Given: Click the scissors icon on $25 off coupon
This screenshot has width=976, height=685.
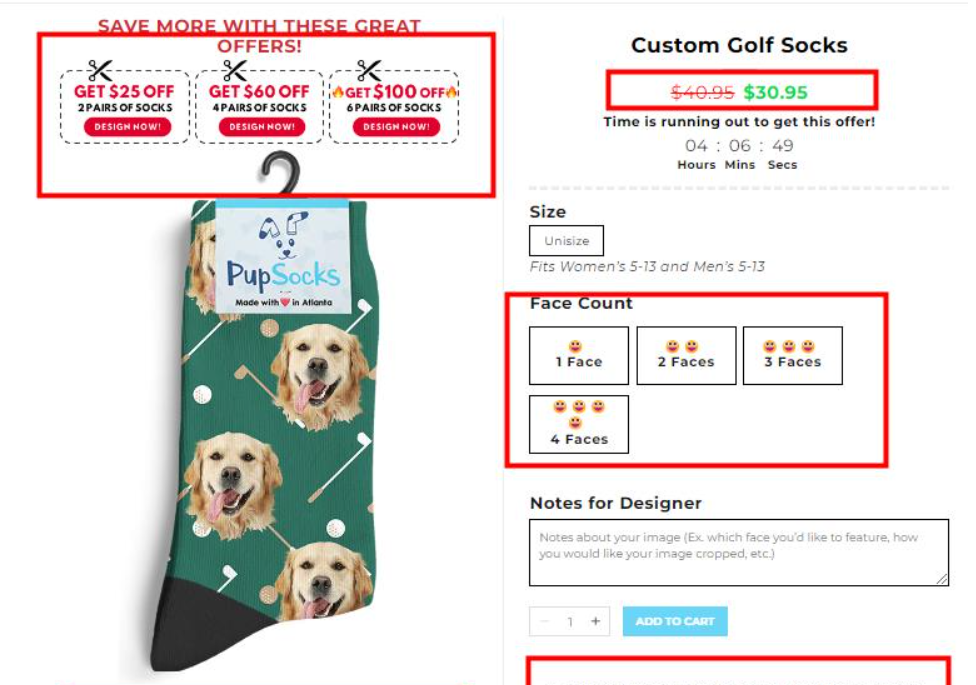Looking at the screenshot, I should (100, 71).
